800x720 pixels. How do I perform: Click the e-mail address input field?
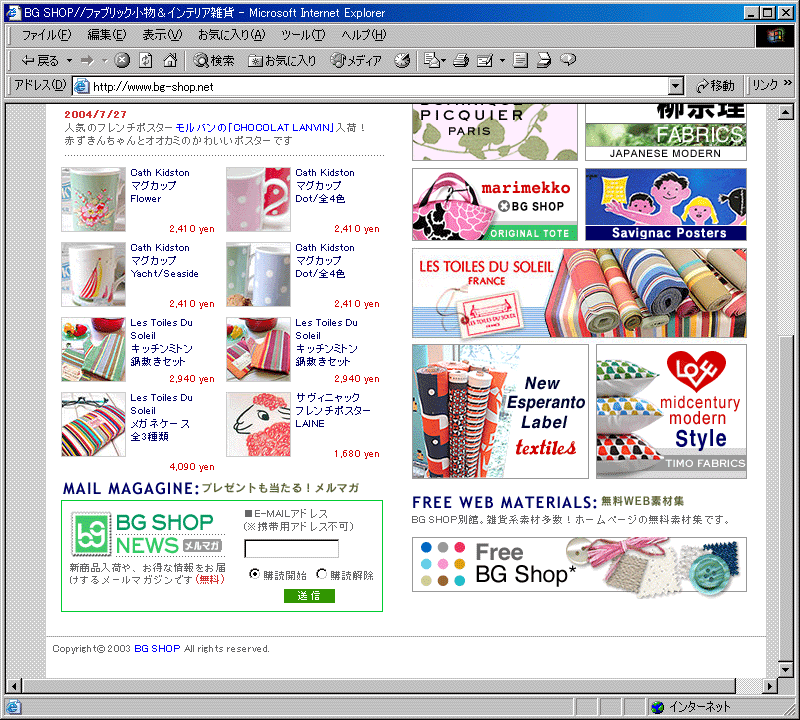(x=291, y=549)
